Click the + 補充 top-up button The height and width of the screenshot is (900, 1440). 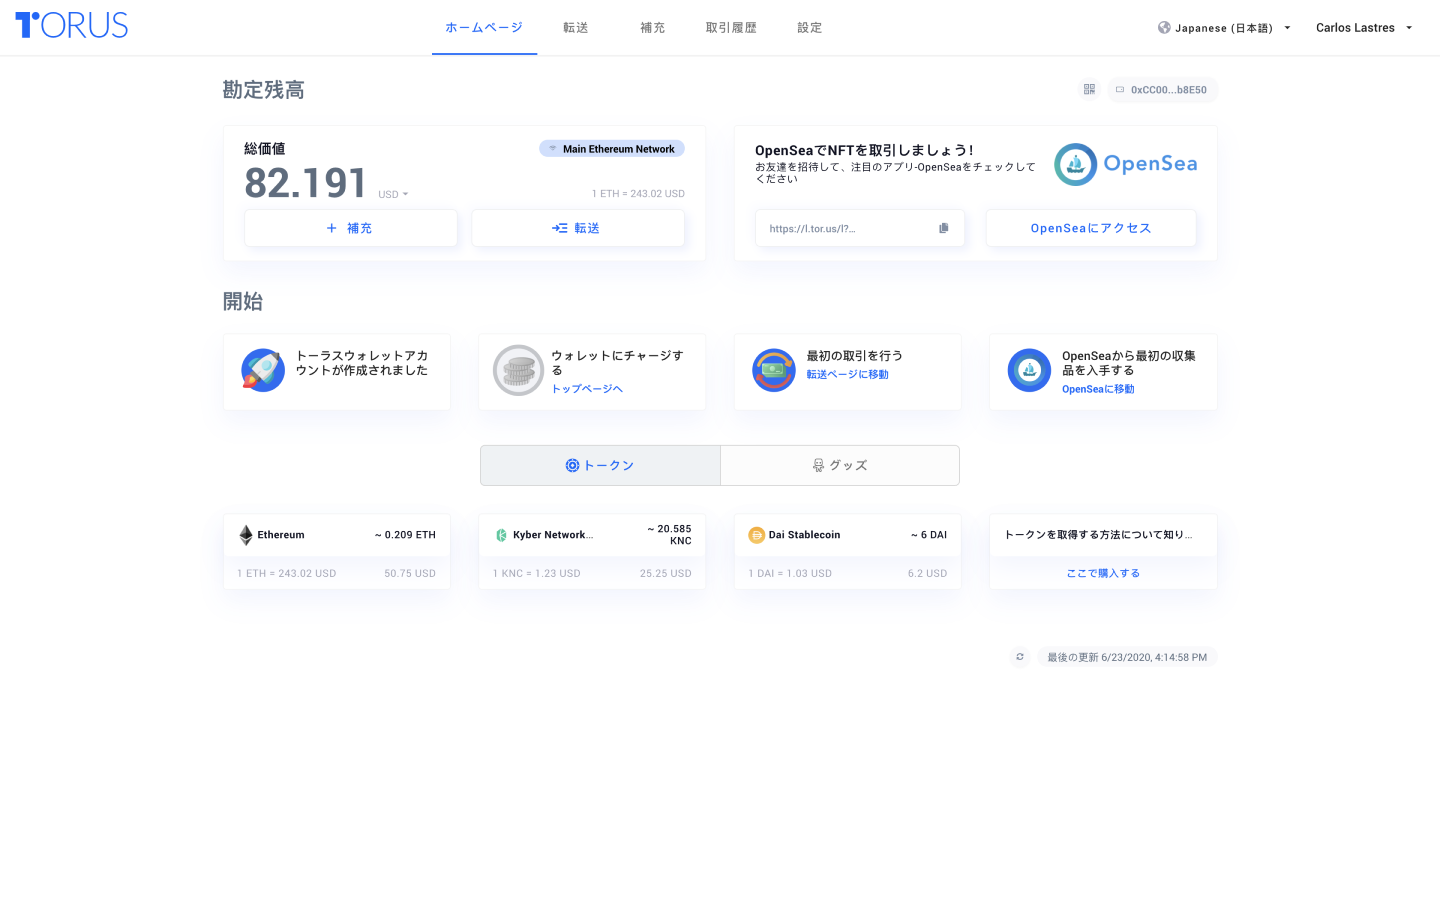point(351,228)
